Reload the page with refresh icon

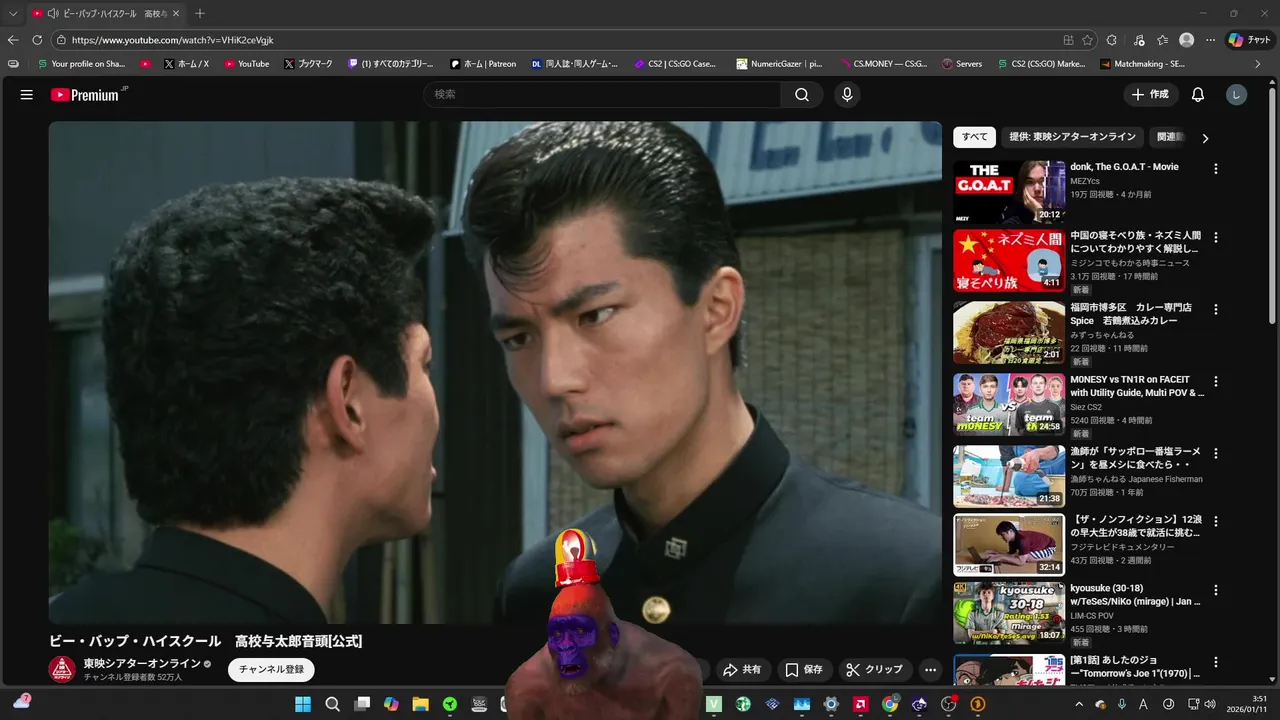pos(37,40)
